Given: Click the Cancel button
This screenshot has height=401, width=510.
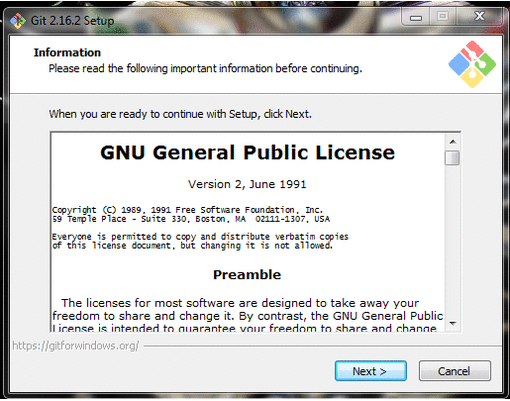Looking at the screenshot, I should click(x=455, y=371).
